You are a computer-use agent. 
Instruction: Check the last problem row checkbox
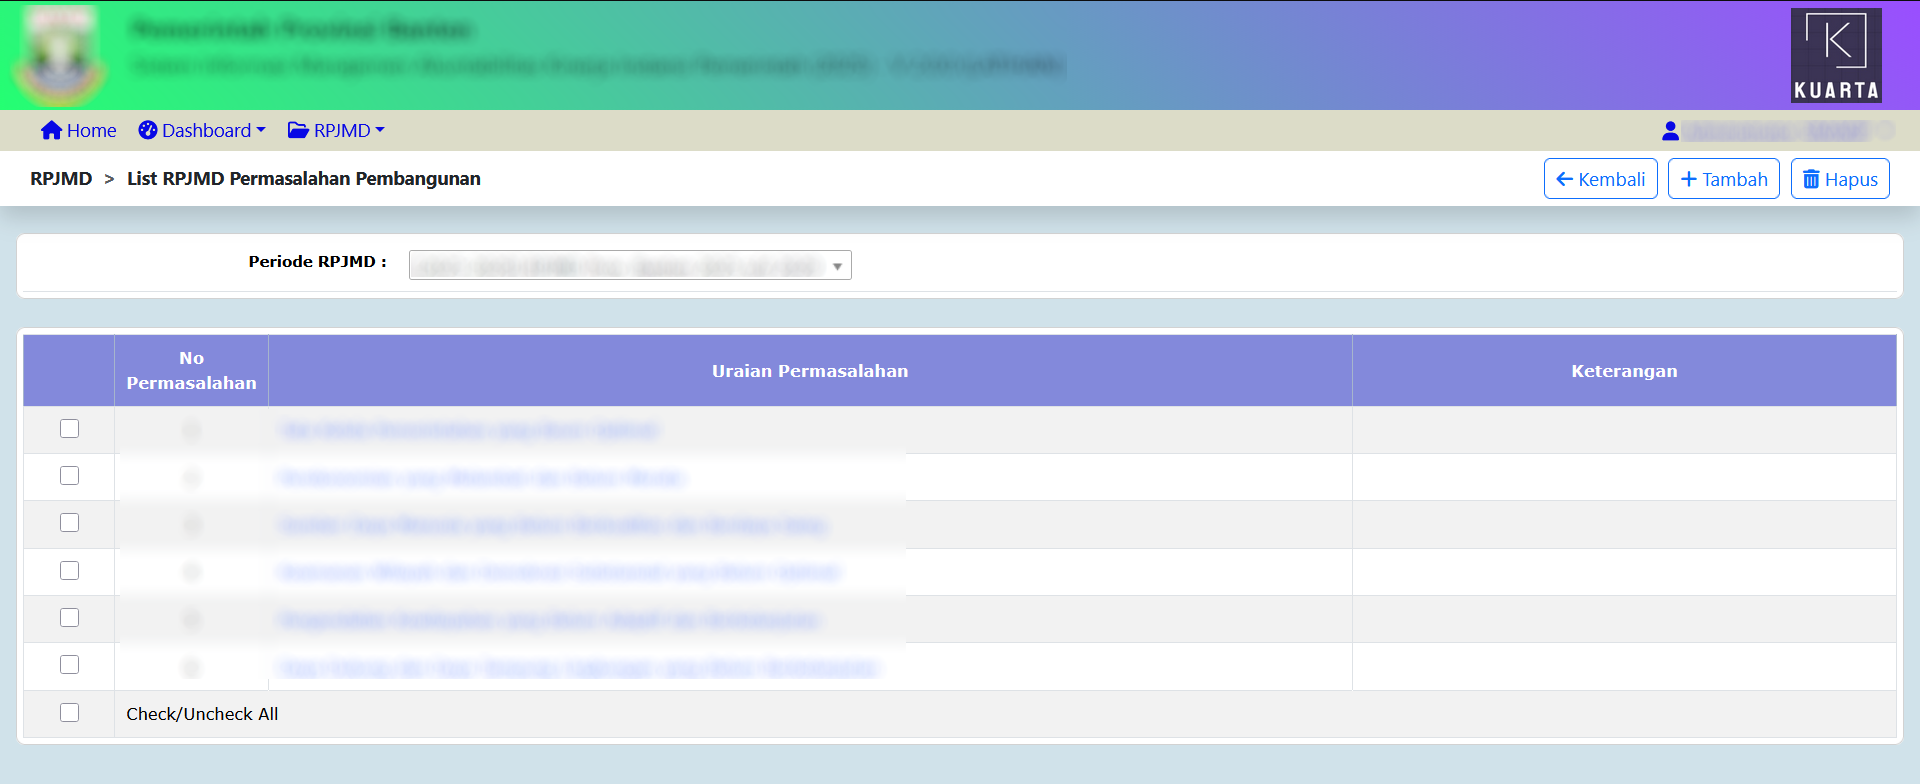coord(69,665)
